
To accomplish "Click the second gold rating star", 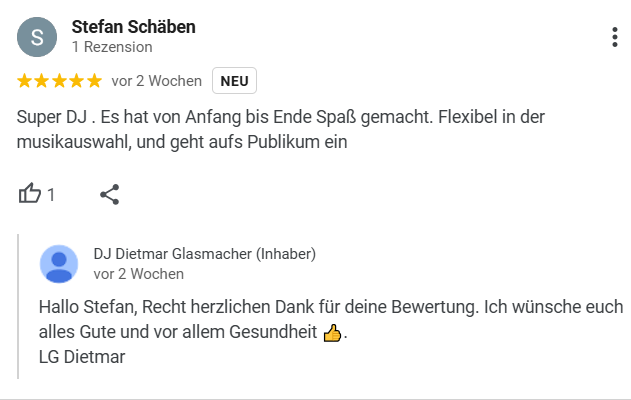I will tap(42, 81).
